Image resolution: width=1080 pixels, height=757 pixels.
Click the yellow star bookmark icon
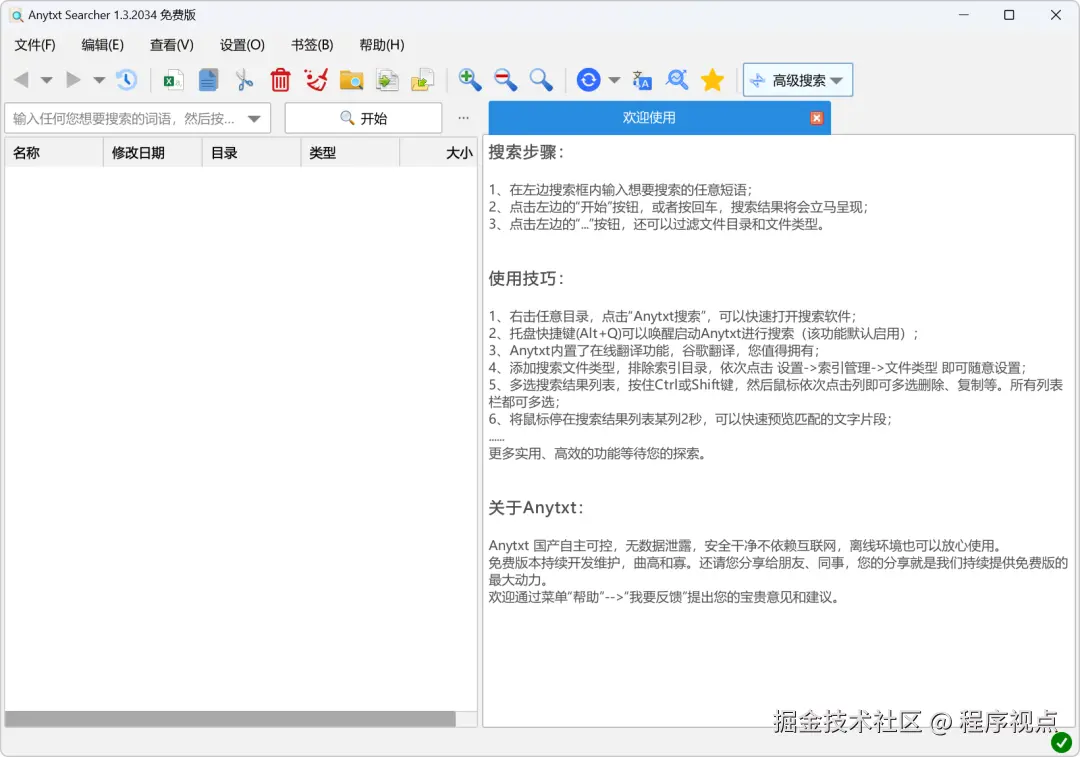pyautogui.click(x=712, y=80)
